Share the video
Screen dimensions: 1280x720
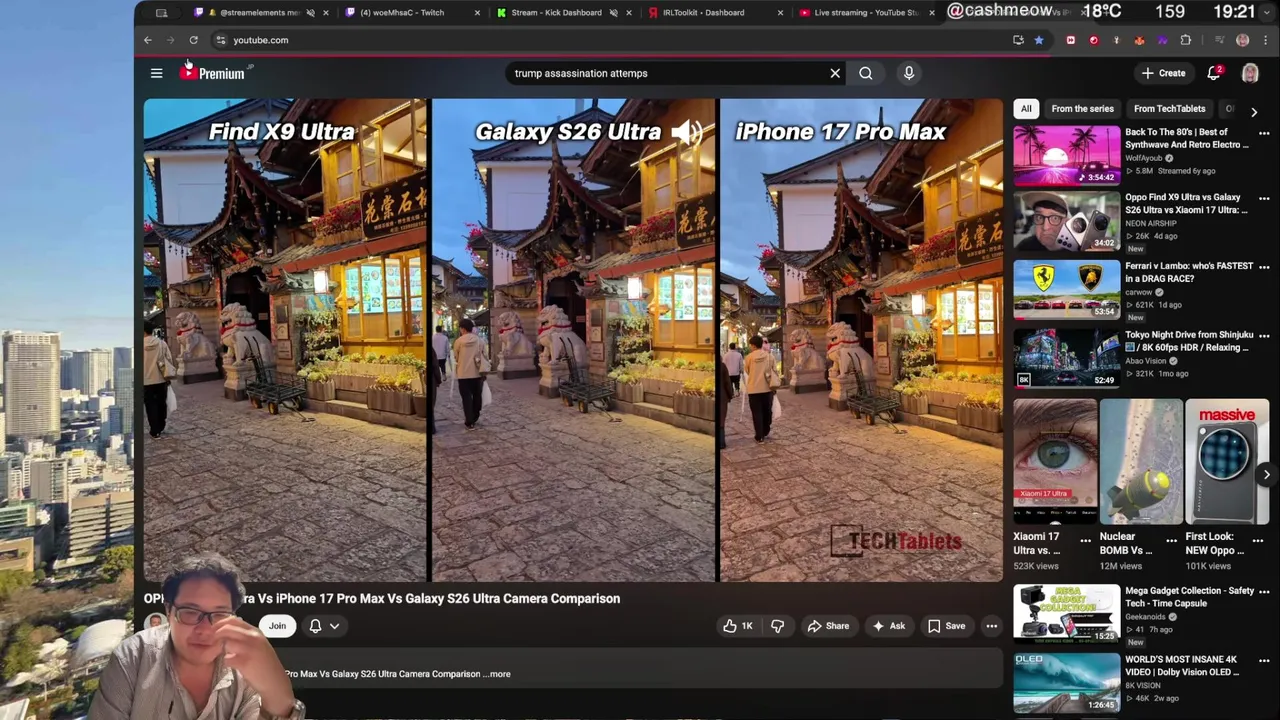828,626
